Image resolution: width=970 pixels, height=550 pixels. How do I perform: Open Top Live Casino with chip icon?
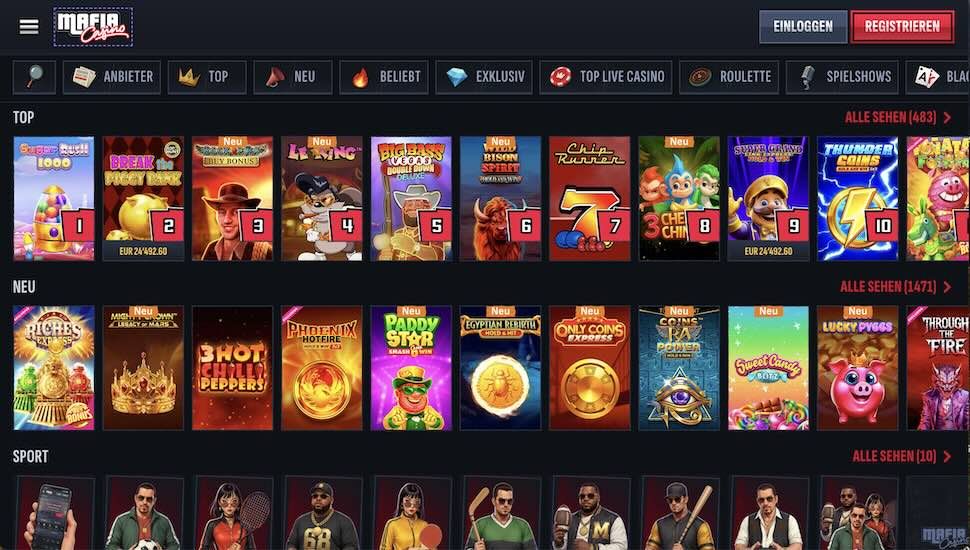pos(606,77)
